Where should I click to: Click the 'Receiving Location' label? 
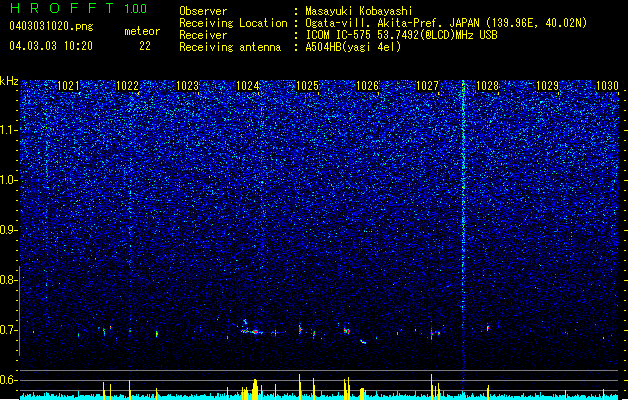[233, 23]
